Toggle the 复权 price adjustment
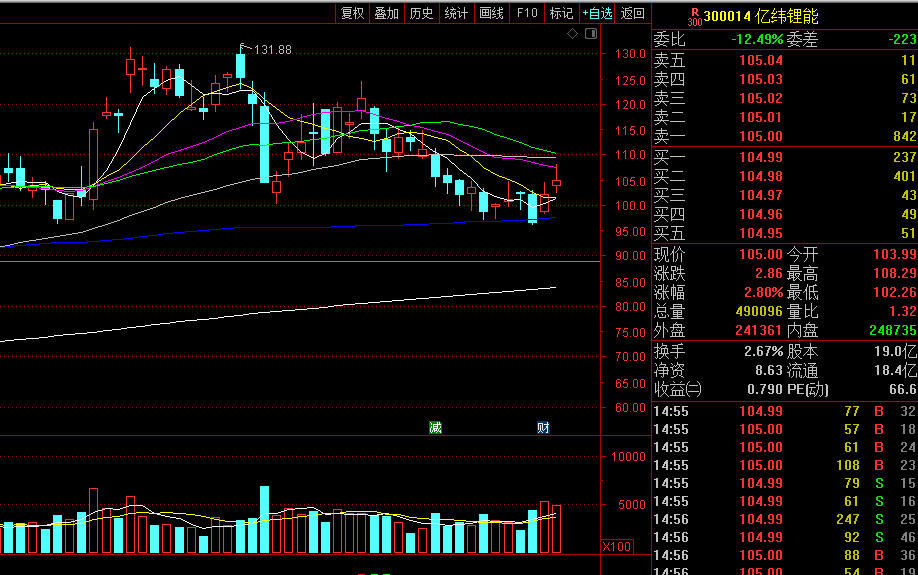 point(352,13)
